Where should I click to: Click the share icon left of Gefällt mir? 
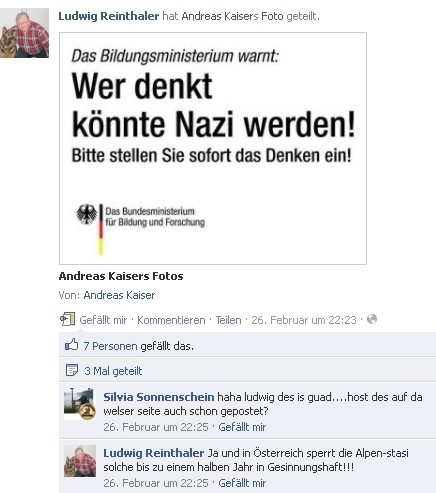click(x=67, y=319)
